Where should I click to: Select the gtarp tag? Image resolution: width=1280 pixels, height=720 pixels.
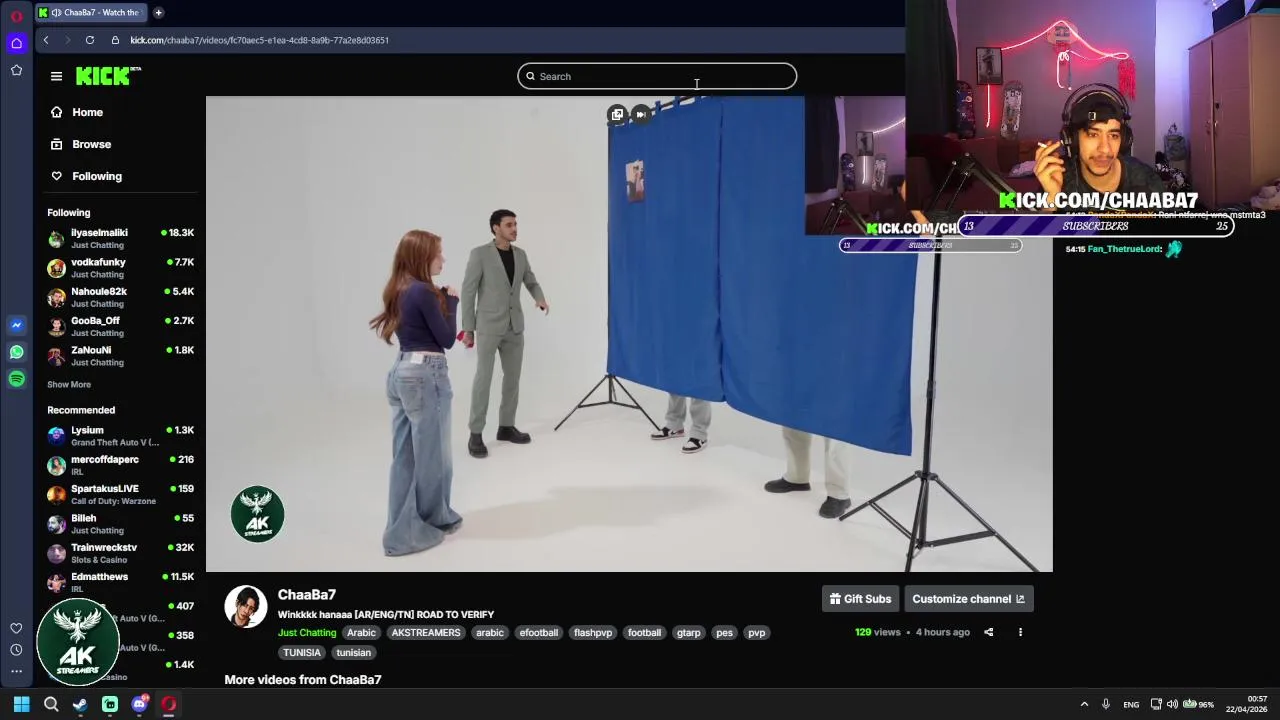pyautogui.click(x=689, y=632)
